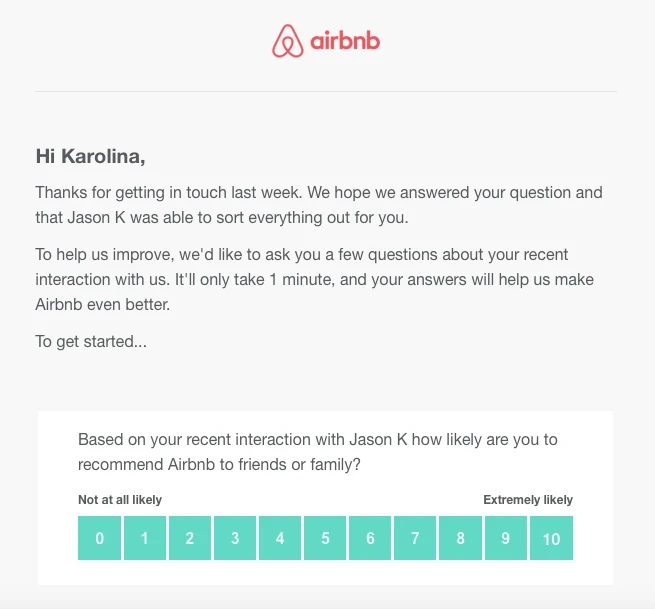The height and width of the screenshot is (609, 655).
Task: Rate 8 on the likelihood scale
Action: point(461,538)
